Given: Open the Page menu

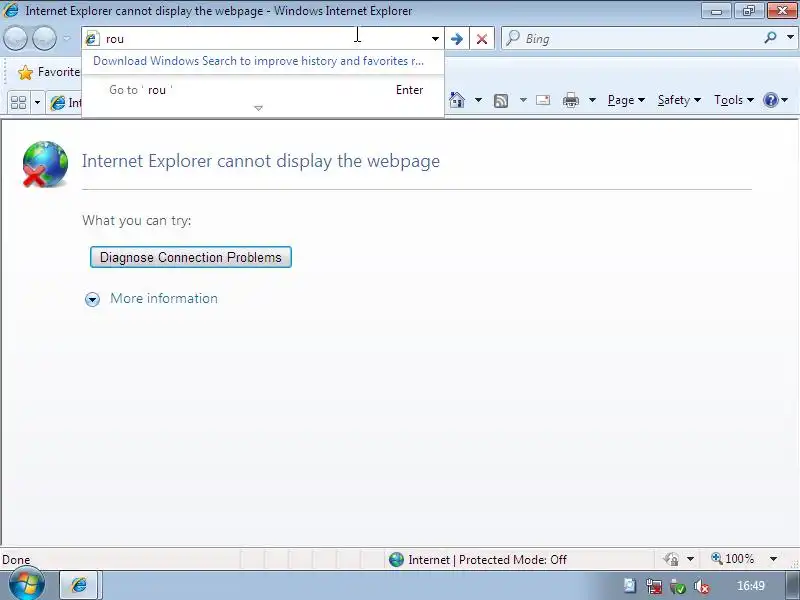Looking at the screenshot, I should 626,100.
